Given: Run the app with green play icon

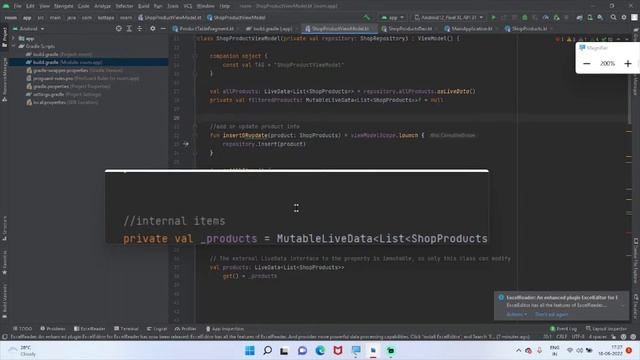Looking at the screenshot, I should pyautogui.click(x=493, y=18).
